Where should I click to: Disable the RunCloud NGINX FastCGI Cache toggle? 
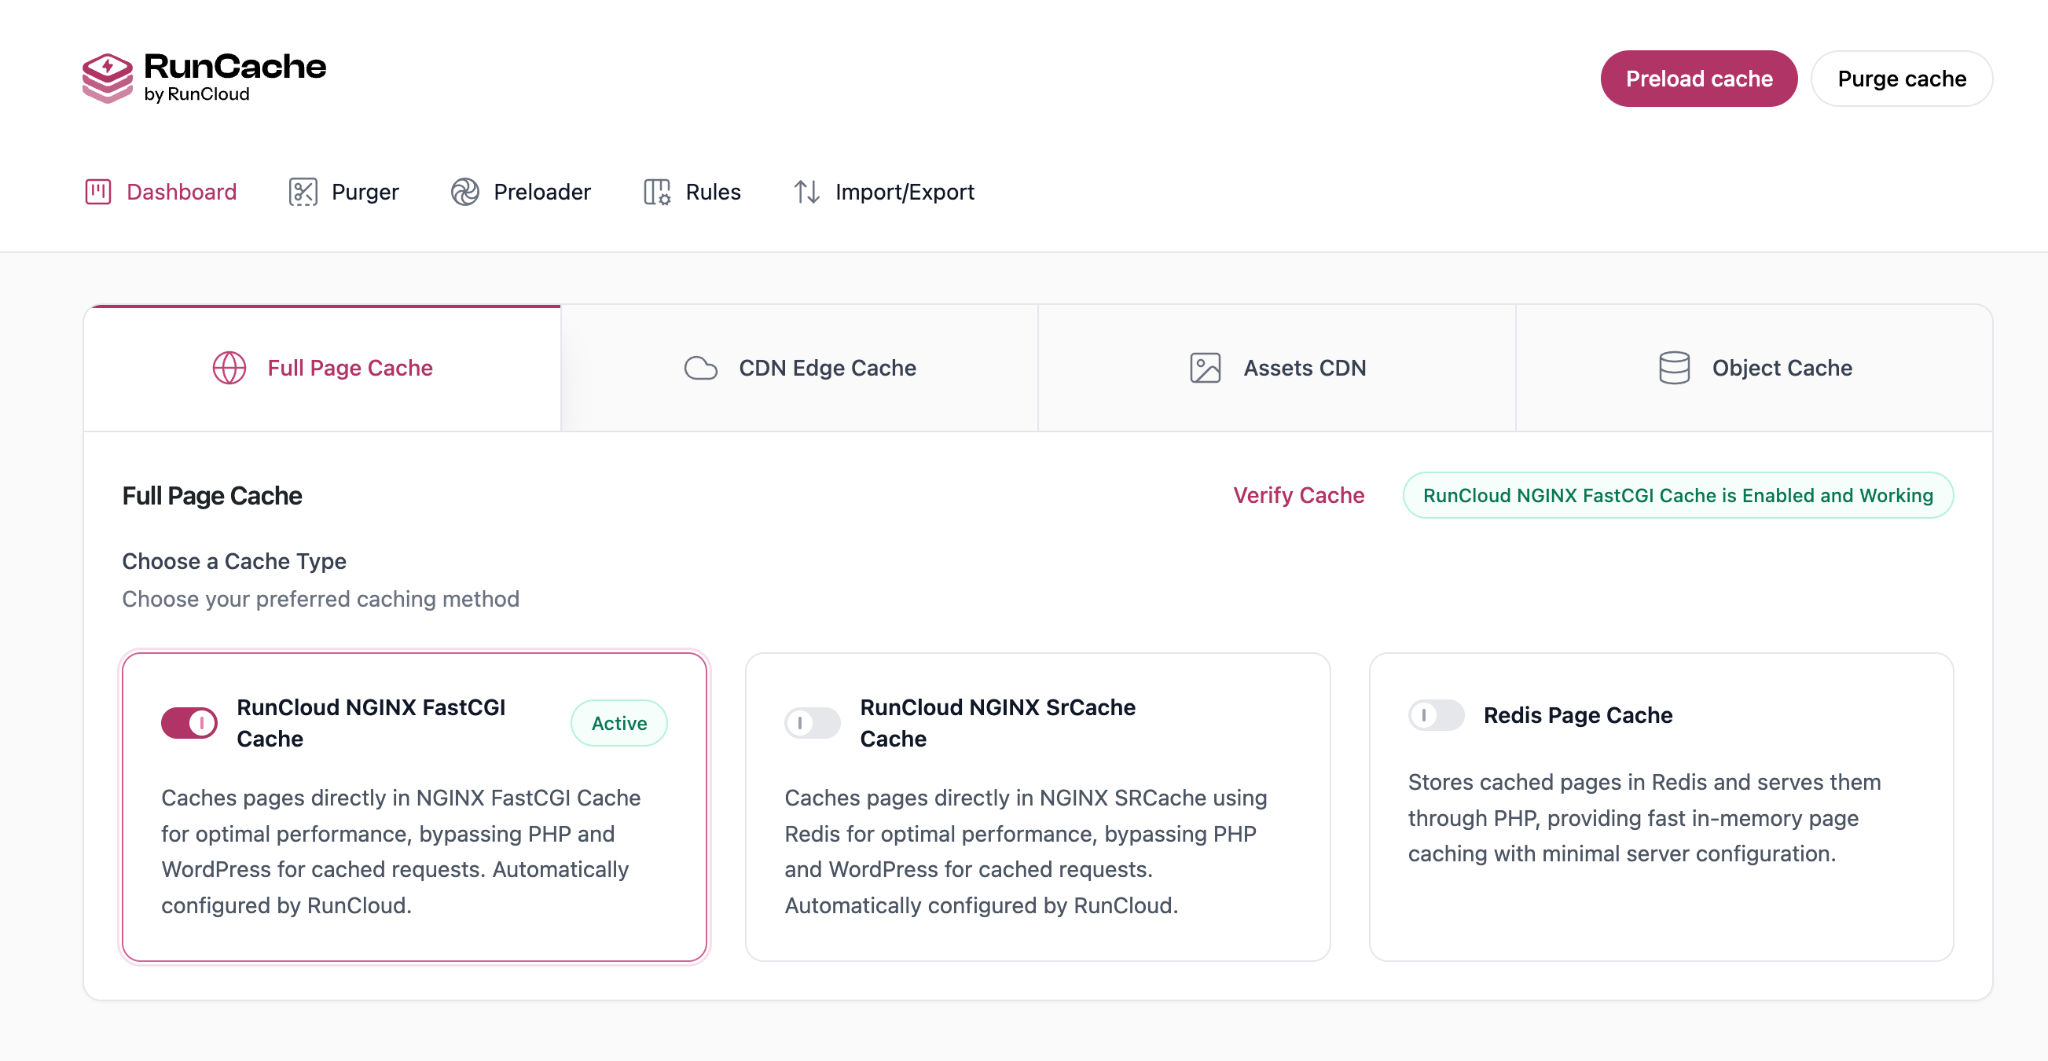point(189,722)
